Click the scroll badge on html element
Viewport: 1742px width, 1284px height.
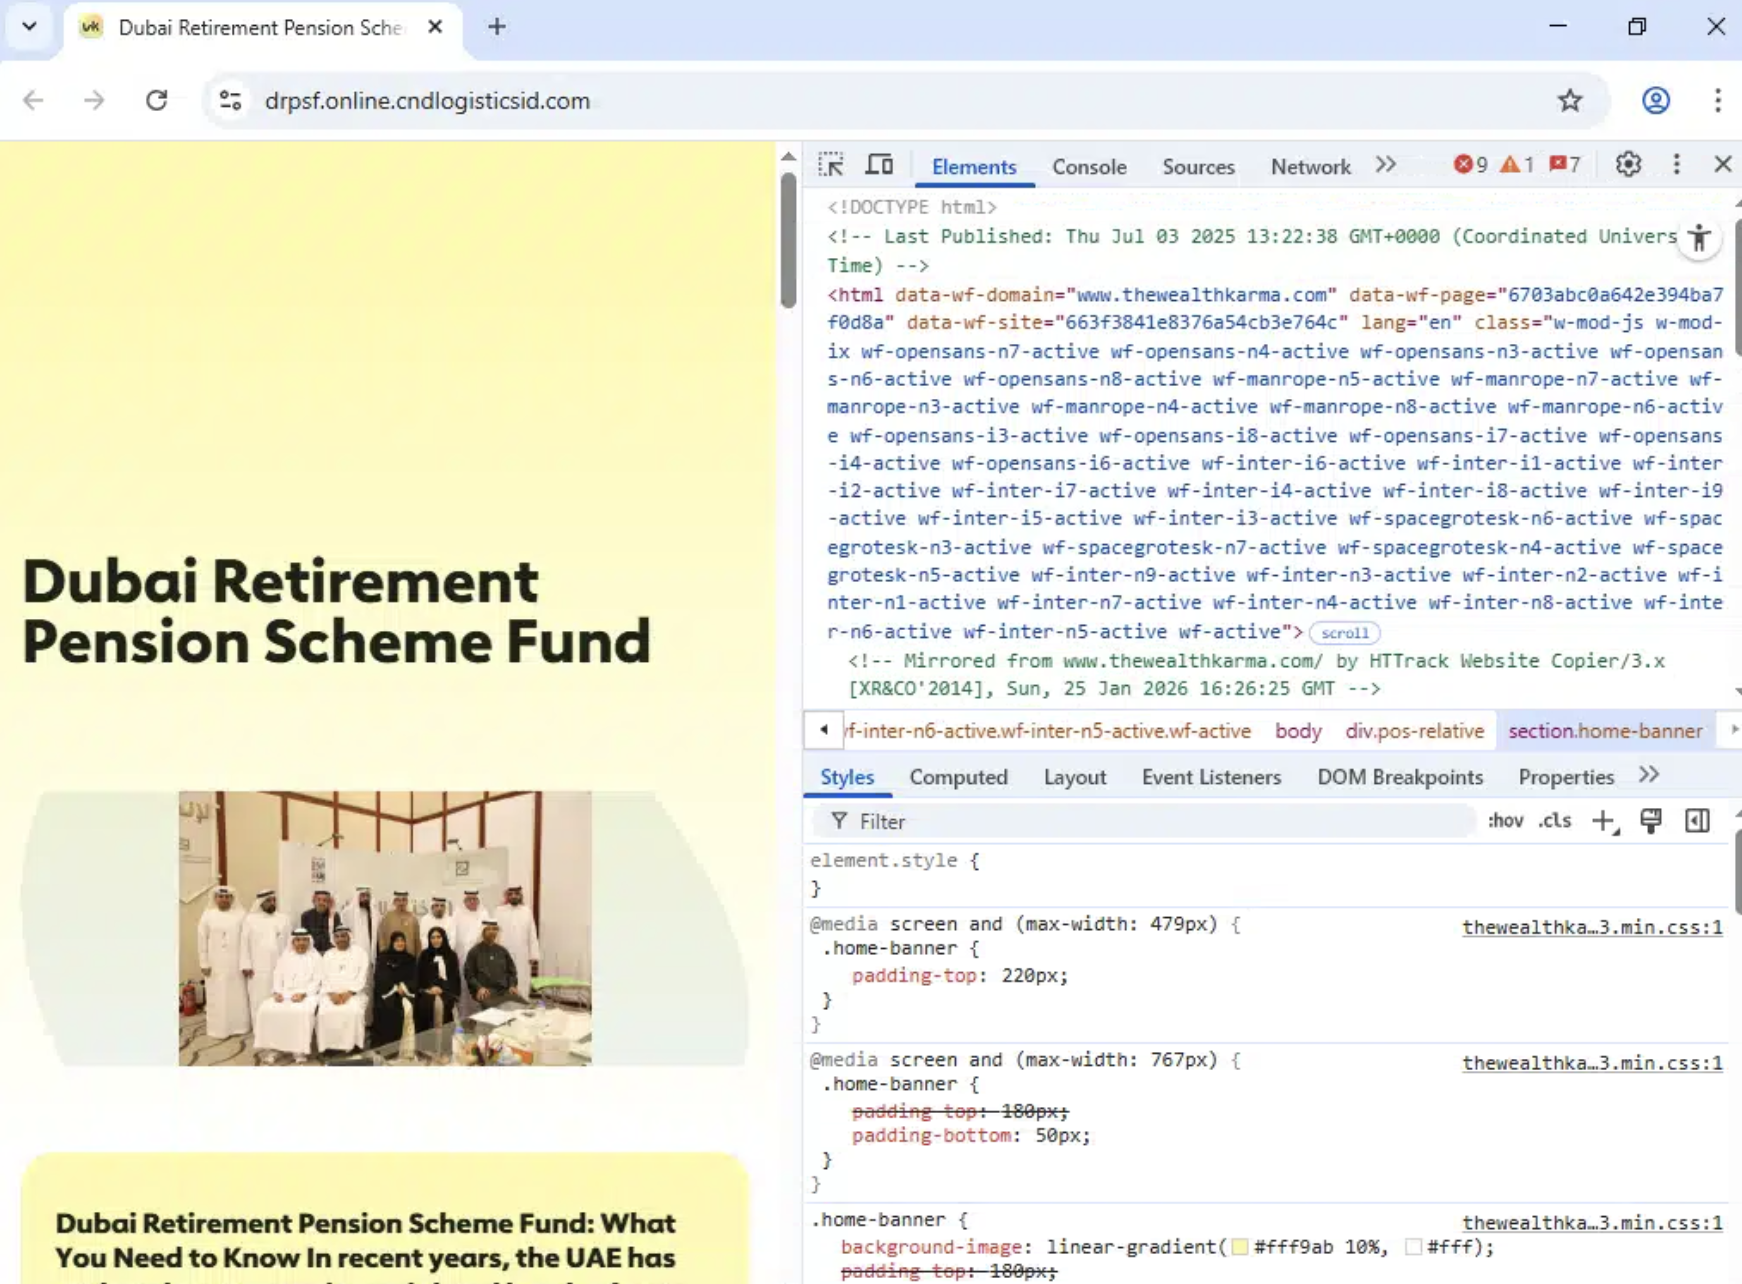pyautogui.click(x=1345, y=633)
